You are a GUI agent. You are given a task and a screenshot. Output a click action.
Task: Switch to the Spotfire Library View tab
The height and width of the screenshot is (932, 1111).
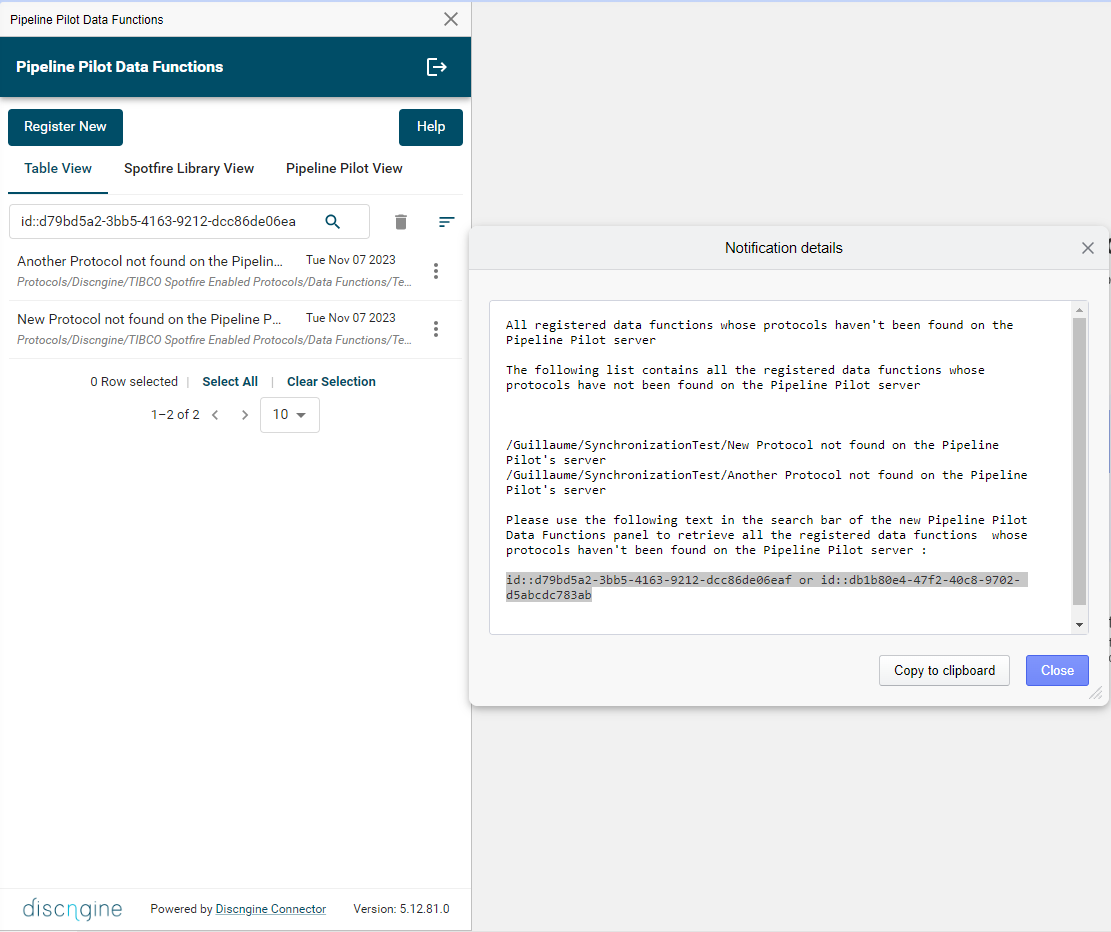tap(189, 169)
